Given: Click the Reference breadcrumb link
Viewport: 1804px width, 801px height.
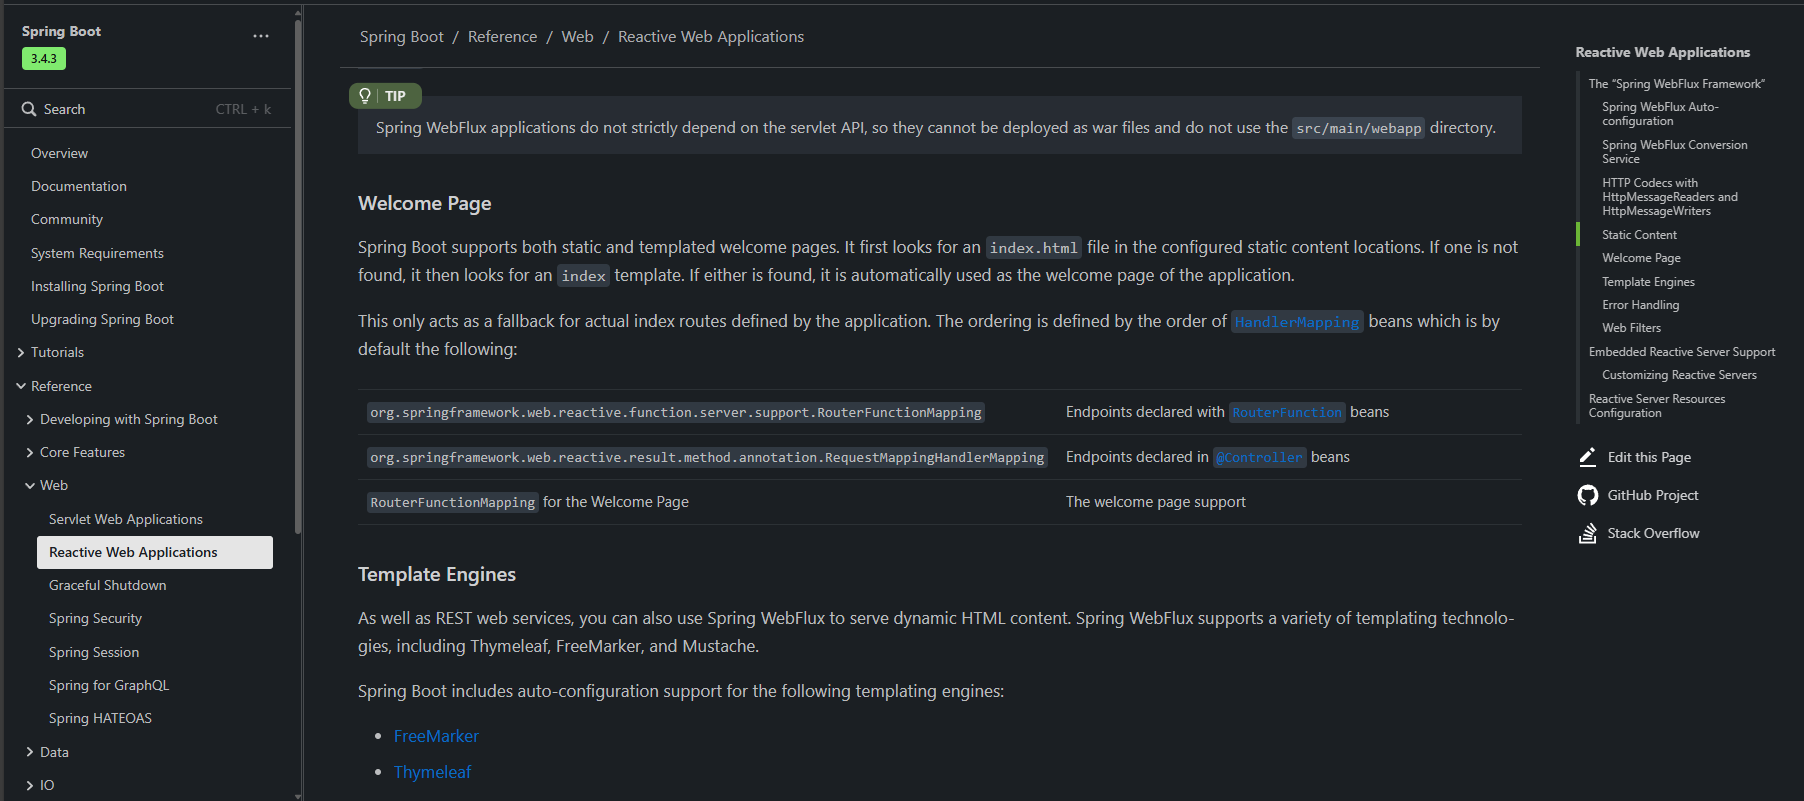Looking at the screenshot, I should pos(502,37).
